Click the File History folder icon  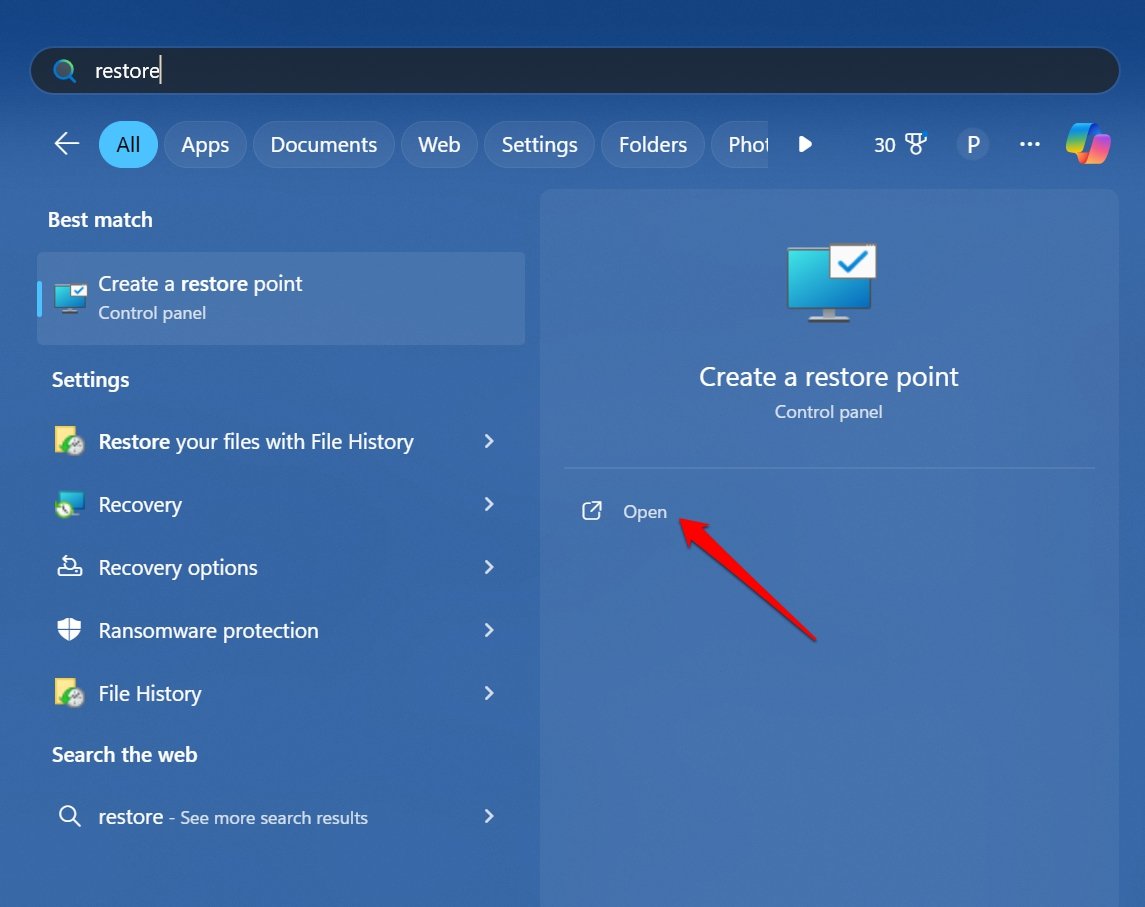tap(69, 693)
